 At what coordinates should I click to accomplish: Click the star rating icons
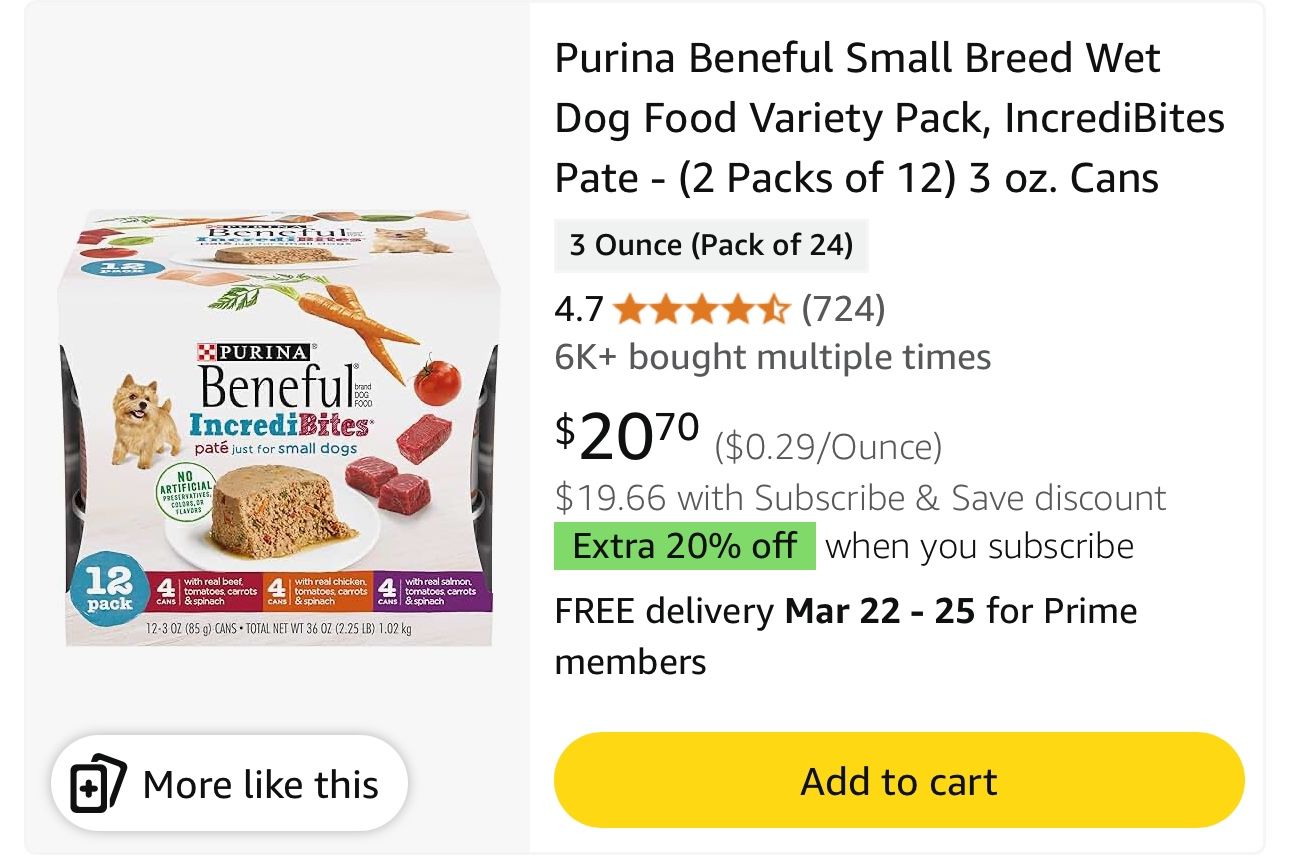pos(701,310)
